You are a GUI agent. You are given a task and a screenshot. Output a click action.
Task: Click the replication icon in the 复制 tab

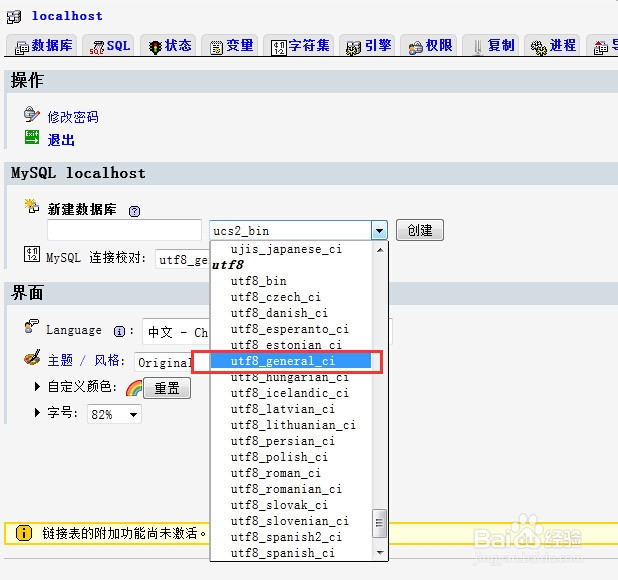click(477, 47)
